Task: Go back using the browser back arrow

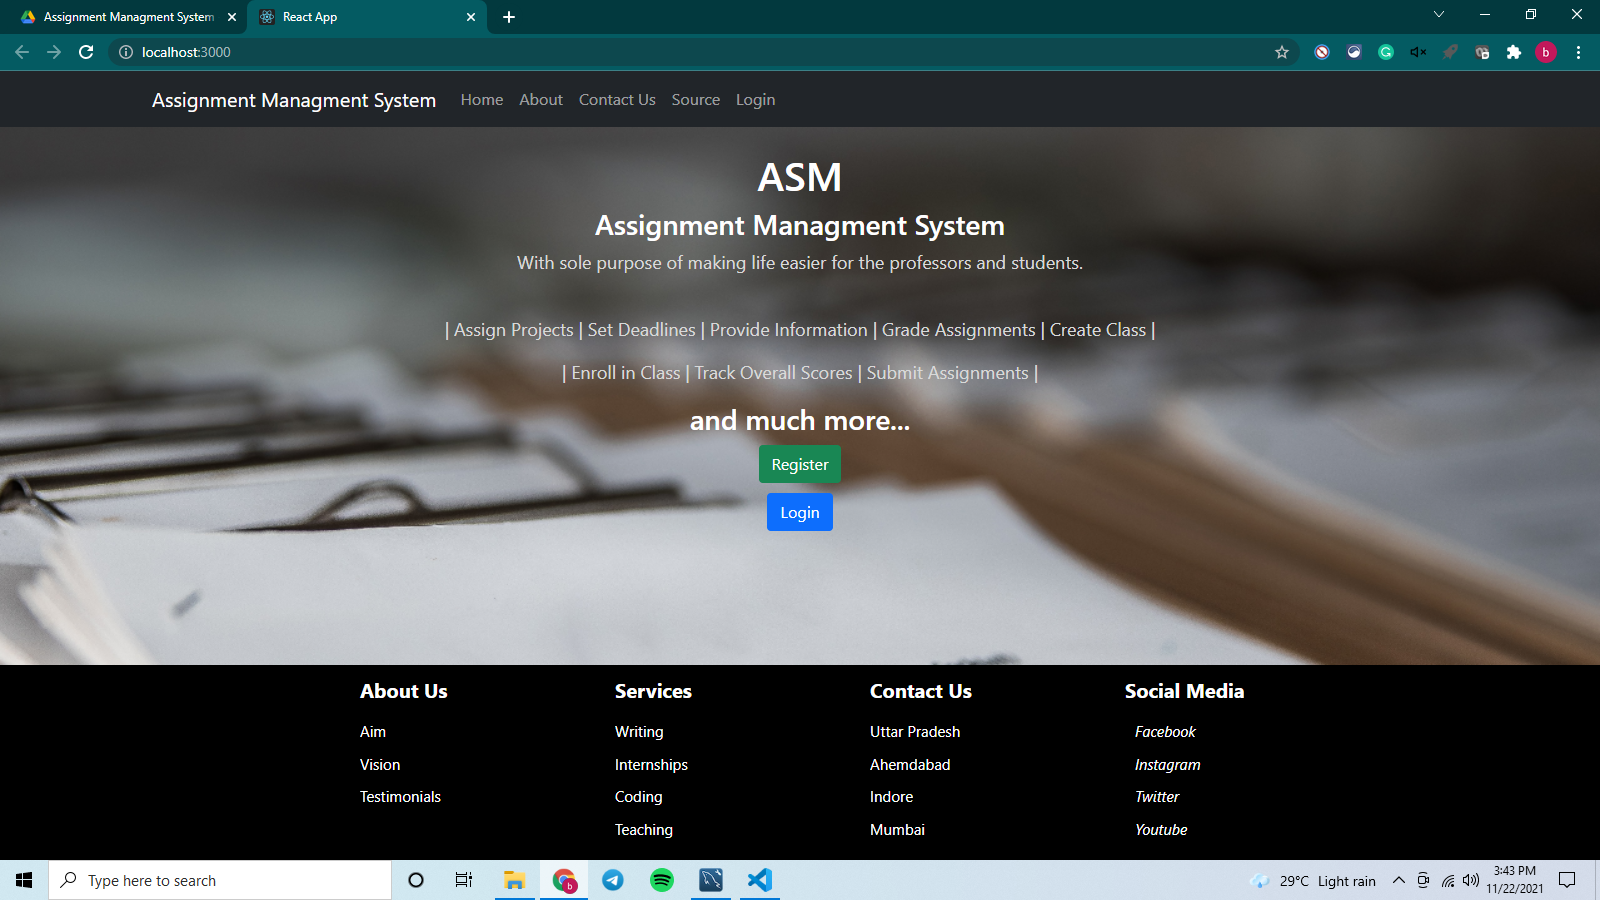Action: [22, 52]
